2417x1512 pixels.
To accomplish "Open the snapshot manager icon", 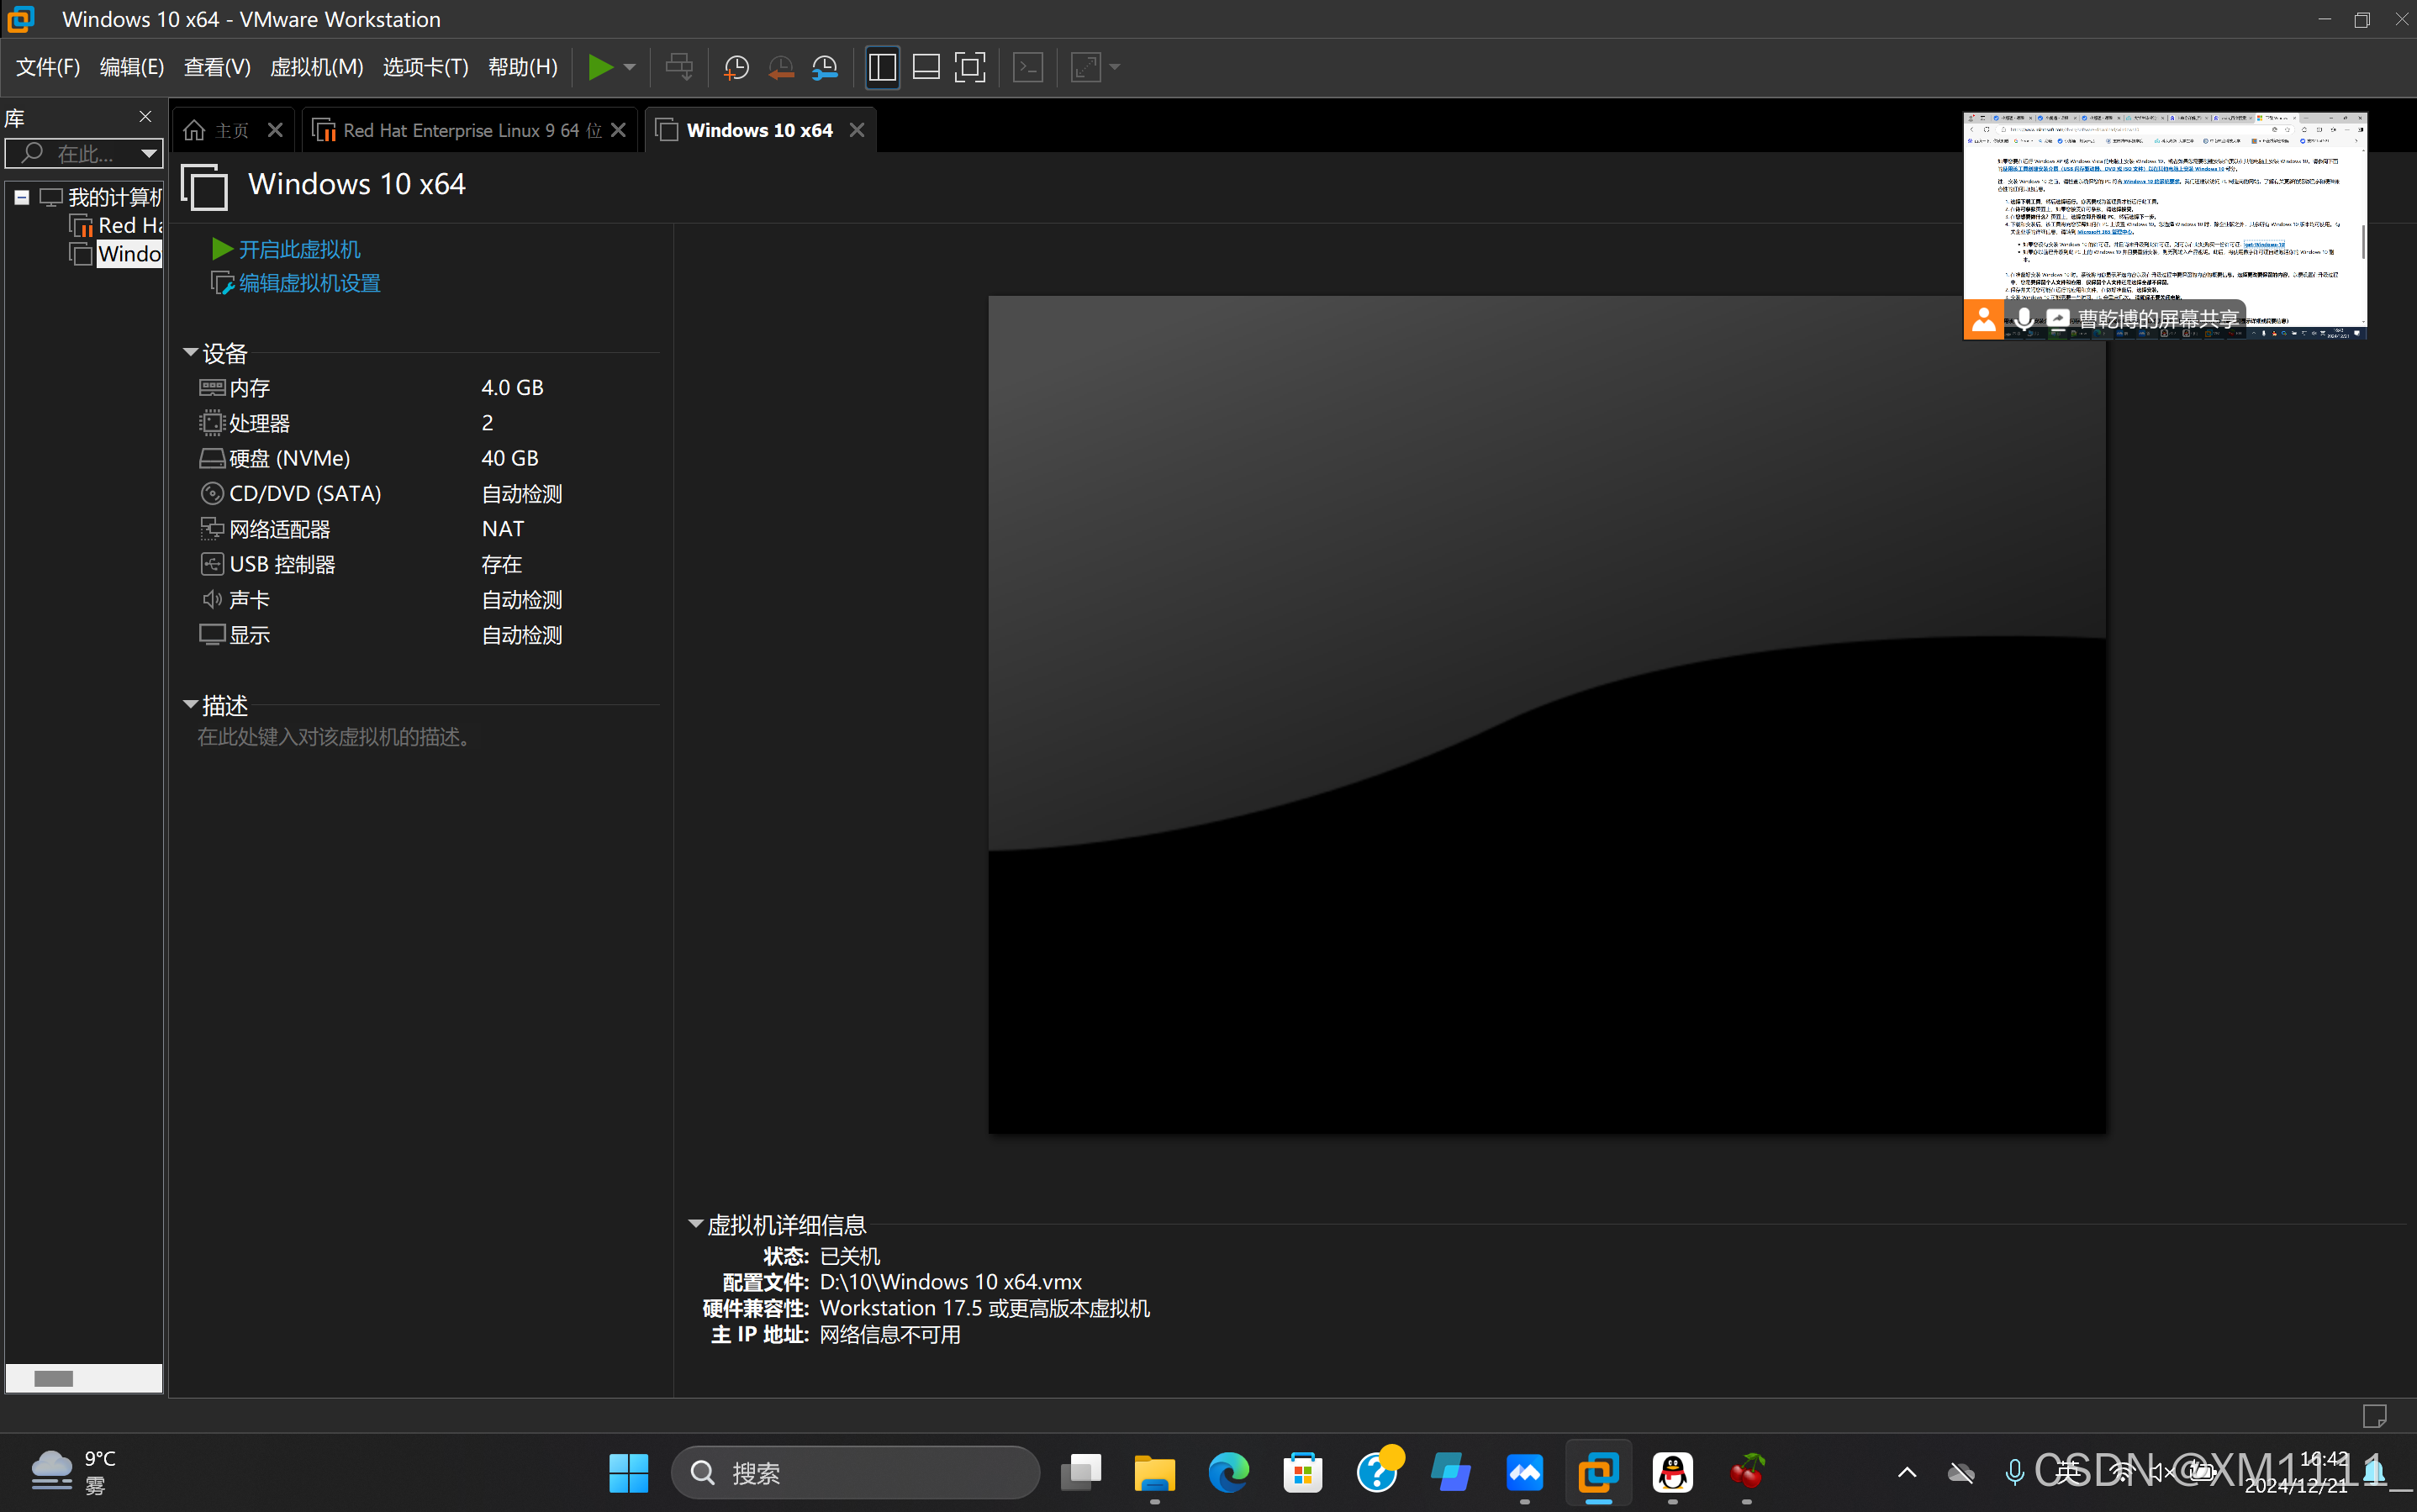I will 825,67.
